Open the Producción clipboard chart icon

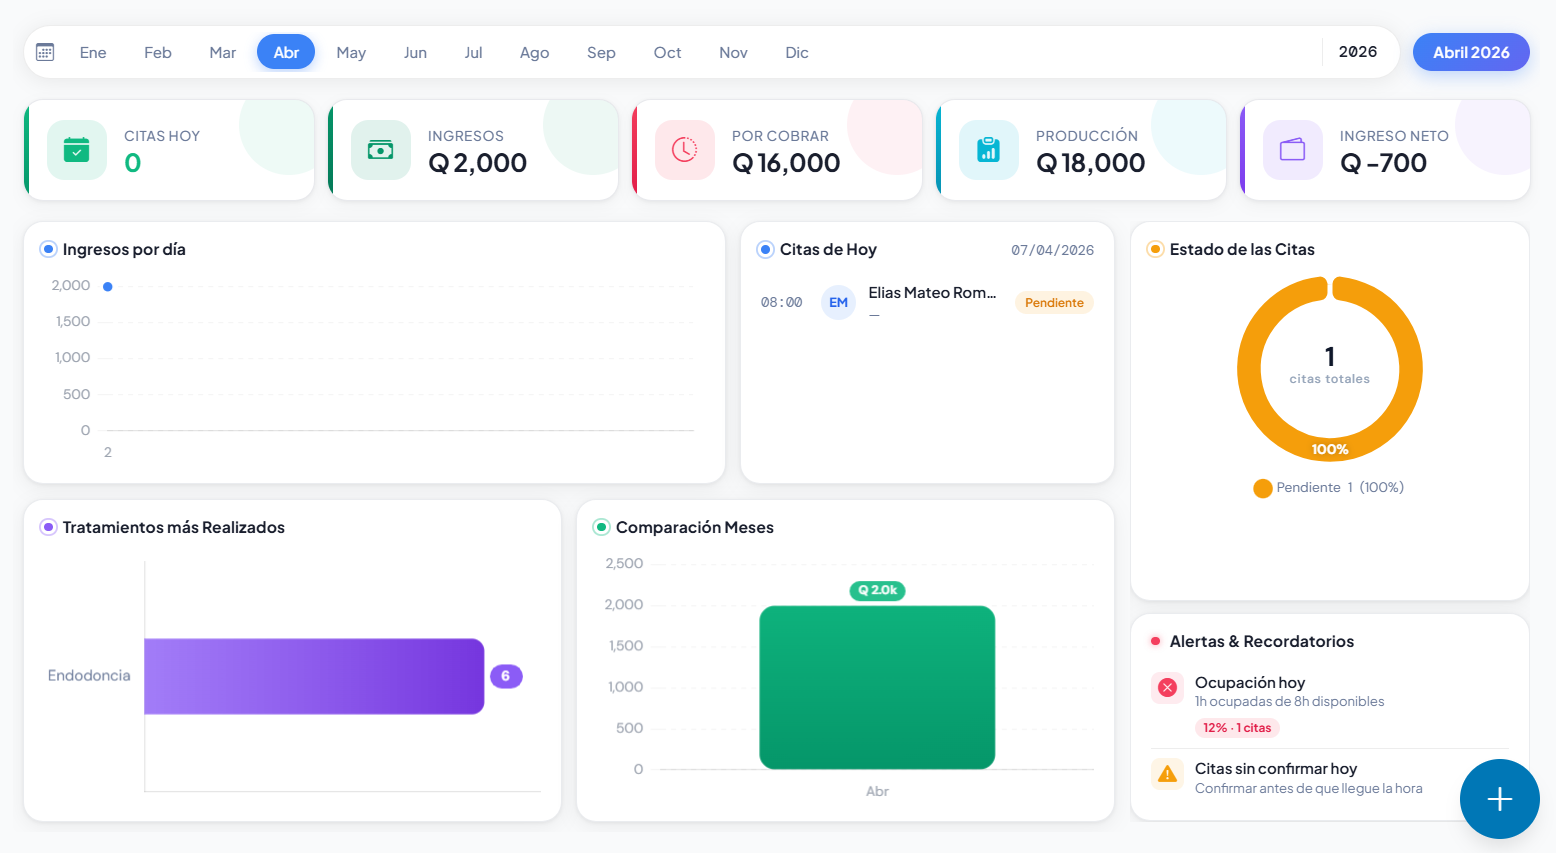click(989, 149)
